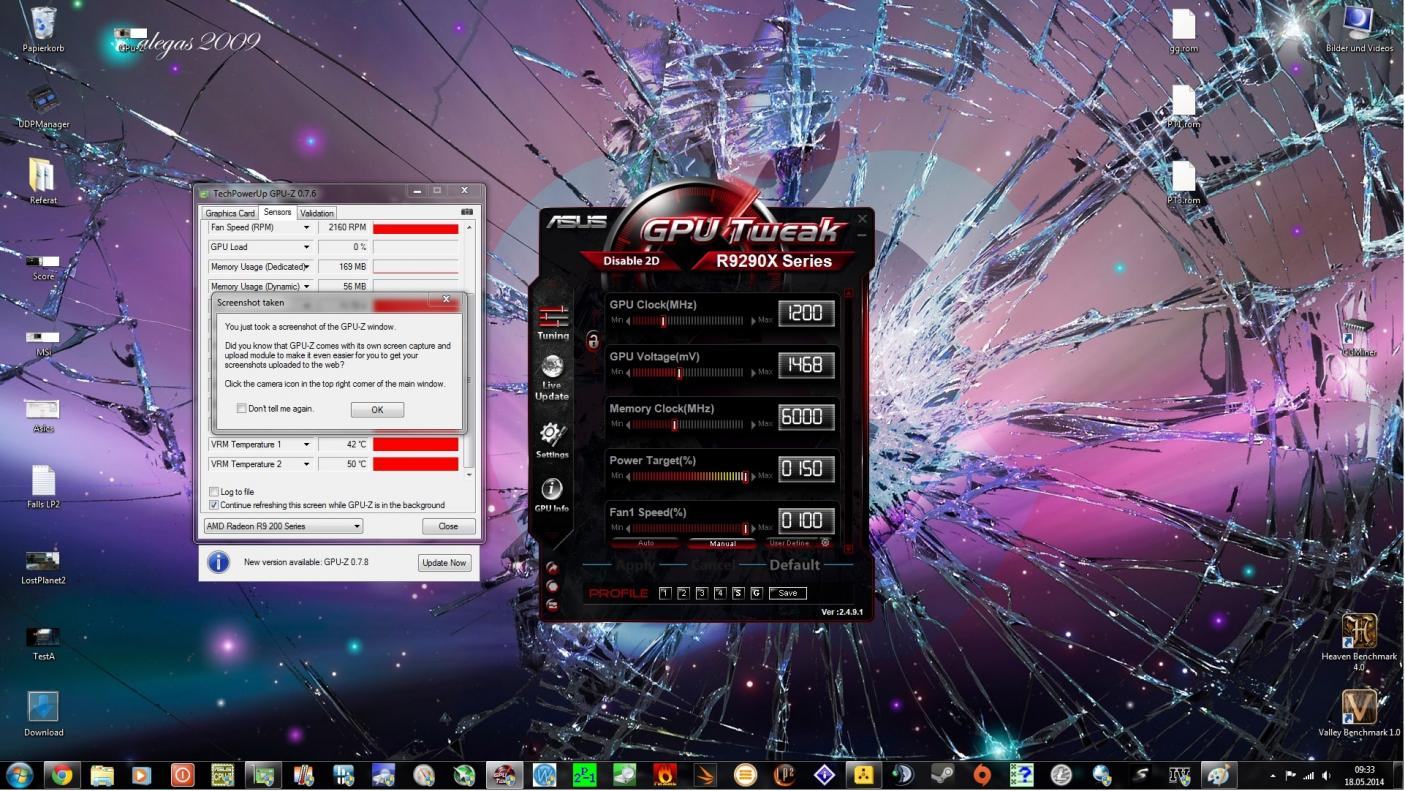Click OK in Screenshot taken dialog

[377, 409]
